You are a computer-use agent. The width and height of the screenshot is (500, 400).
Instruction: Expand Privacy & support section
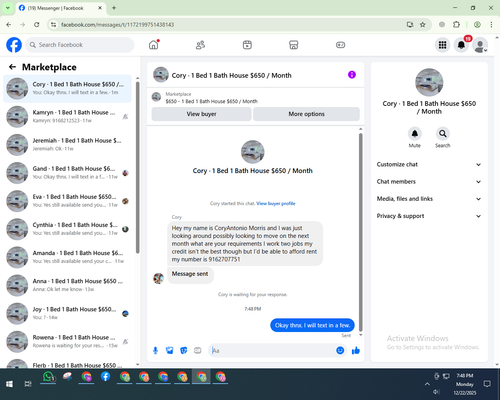point(429,216)
